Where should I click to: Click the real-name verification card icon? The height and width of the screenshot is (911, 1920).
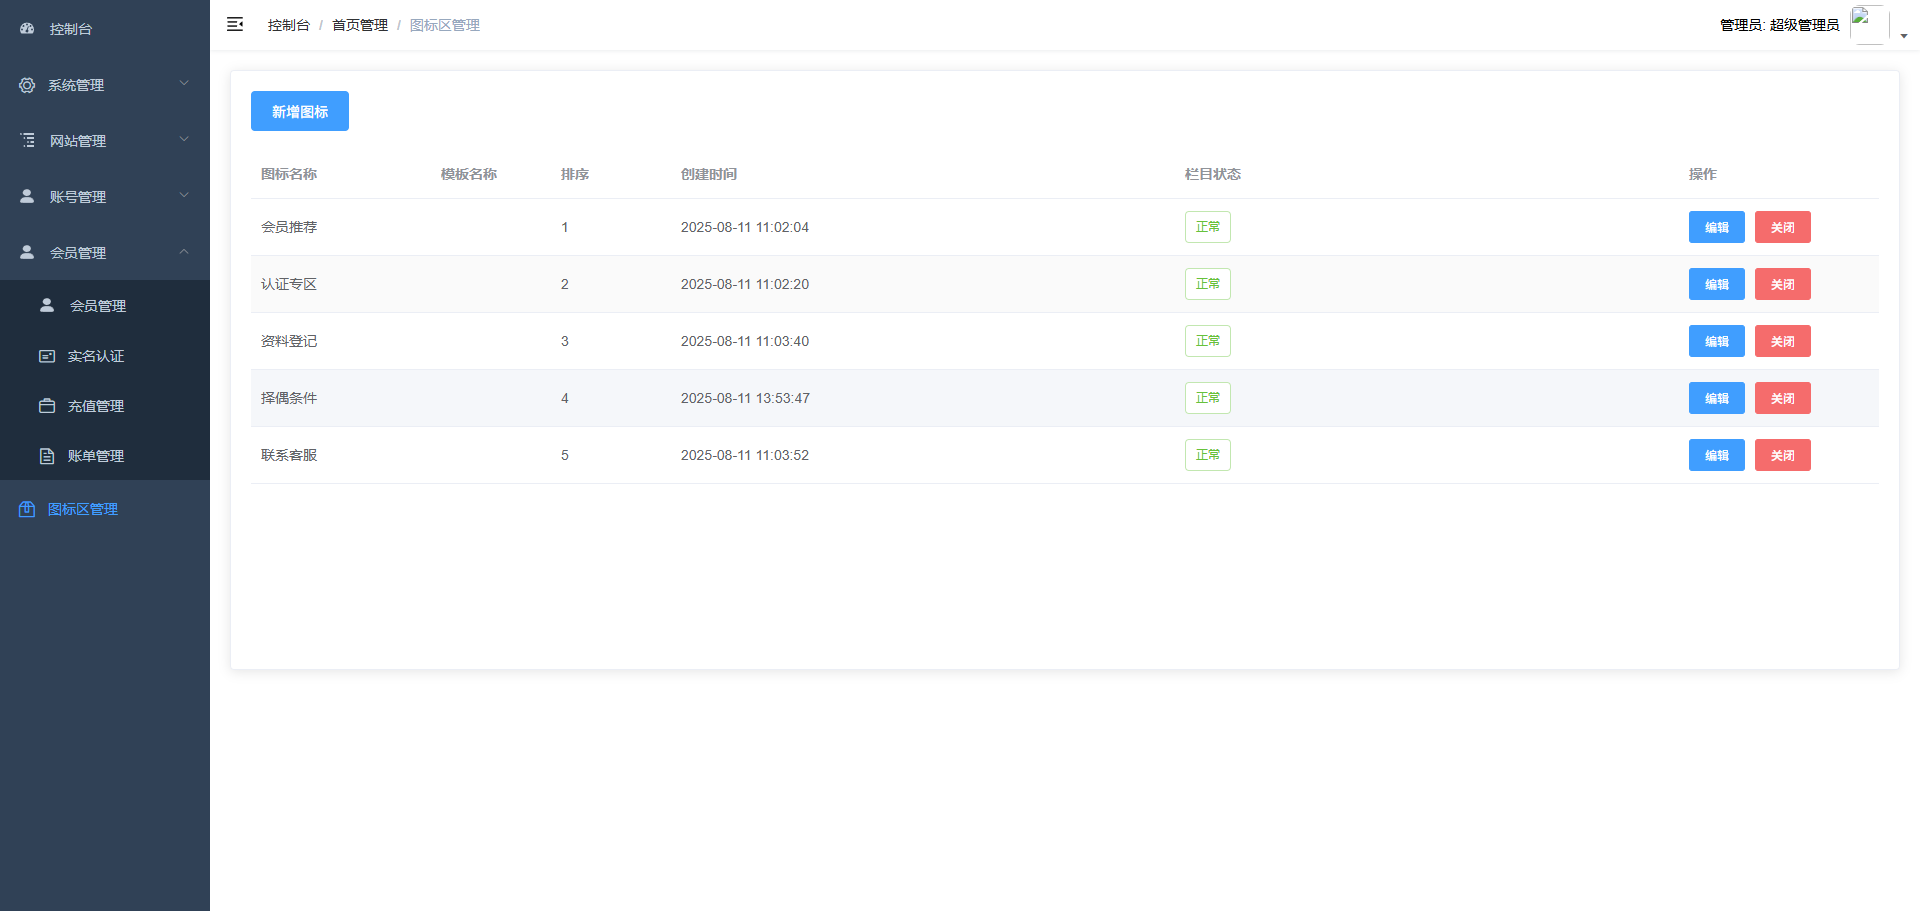(47, 356)
